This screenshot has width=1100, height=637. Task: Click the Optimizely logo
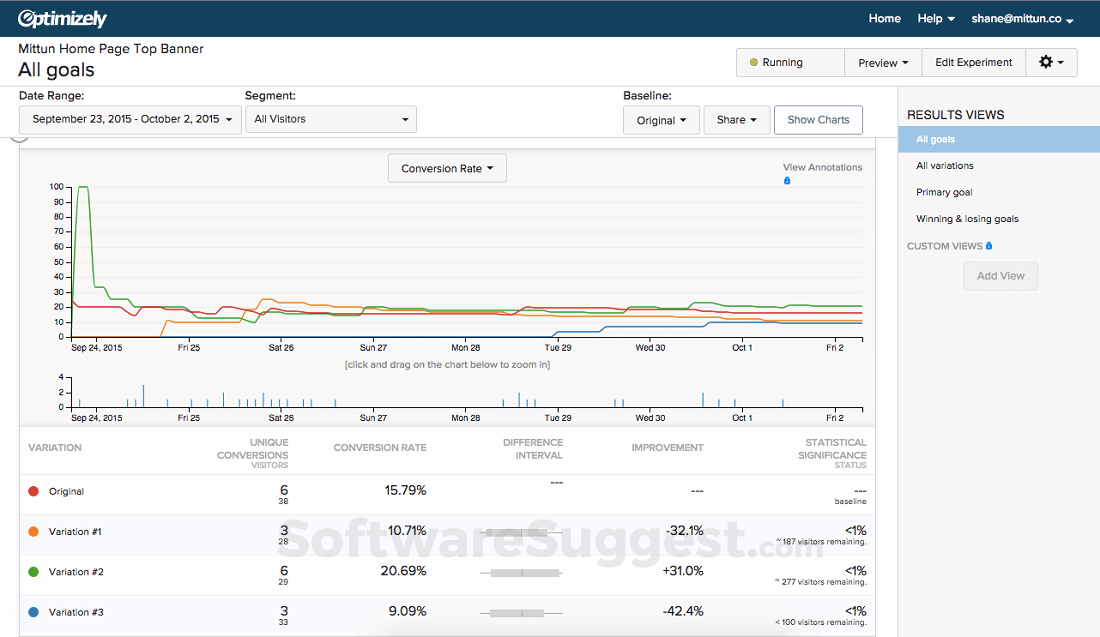(63, 17)
